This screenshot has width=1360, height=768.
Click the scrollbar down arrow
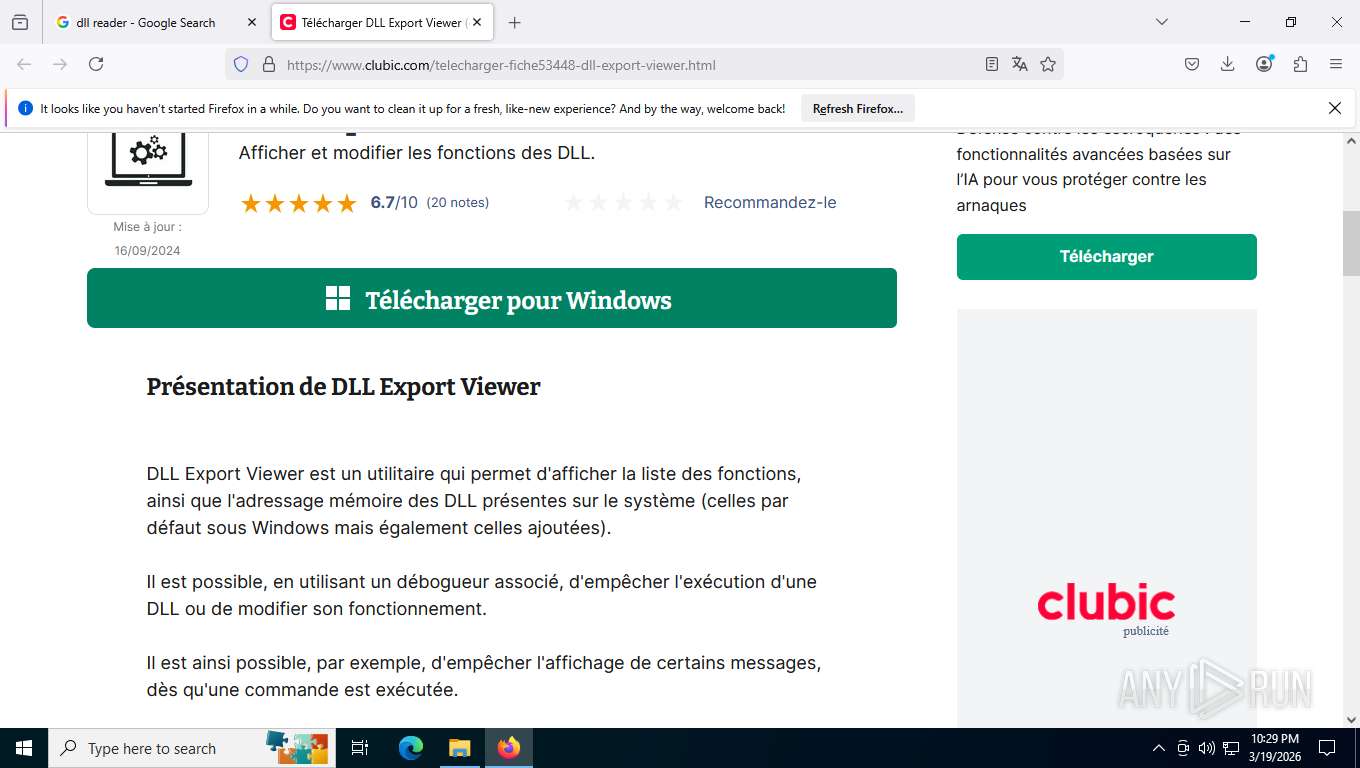coord(1351,719)
